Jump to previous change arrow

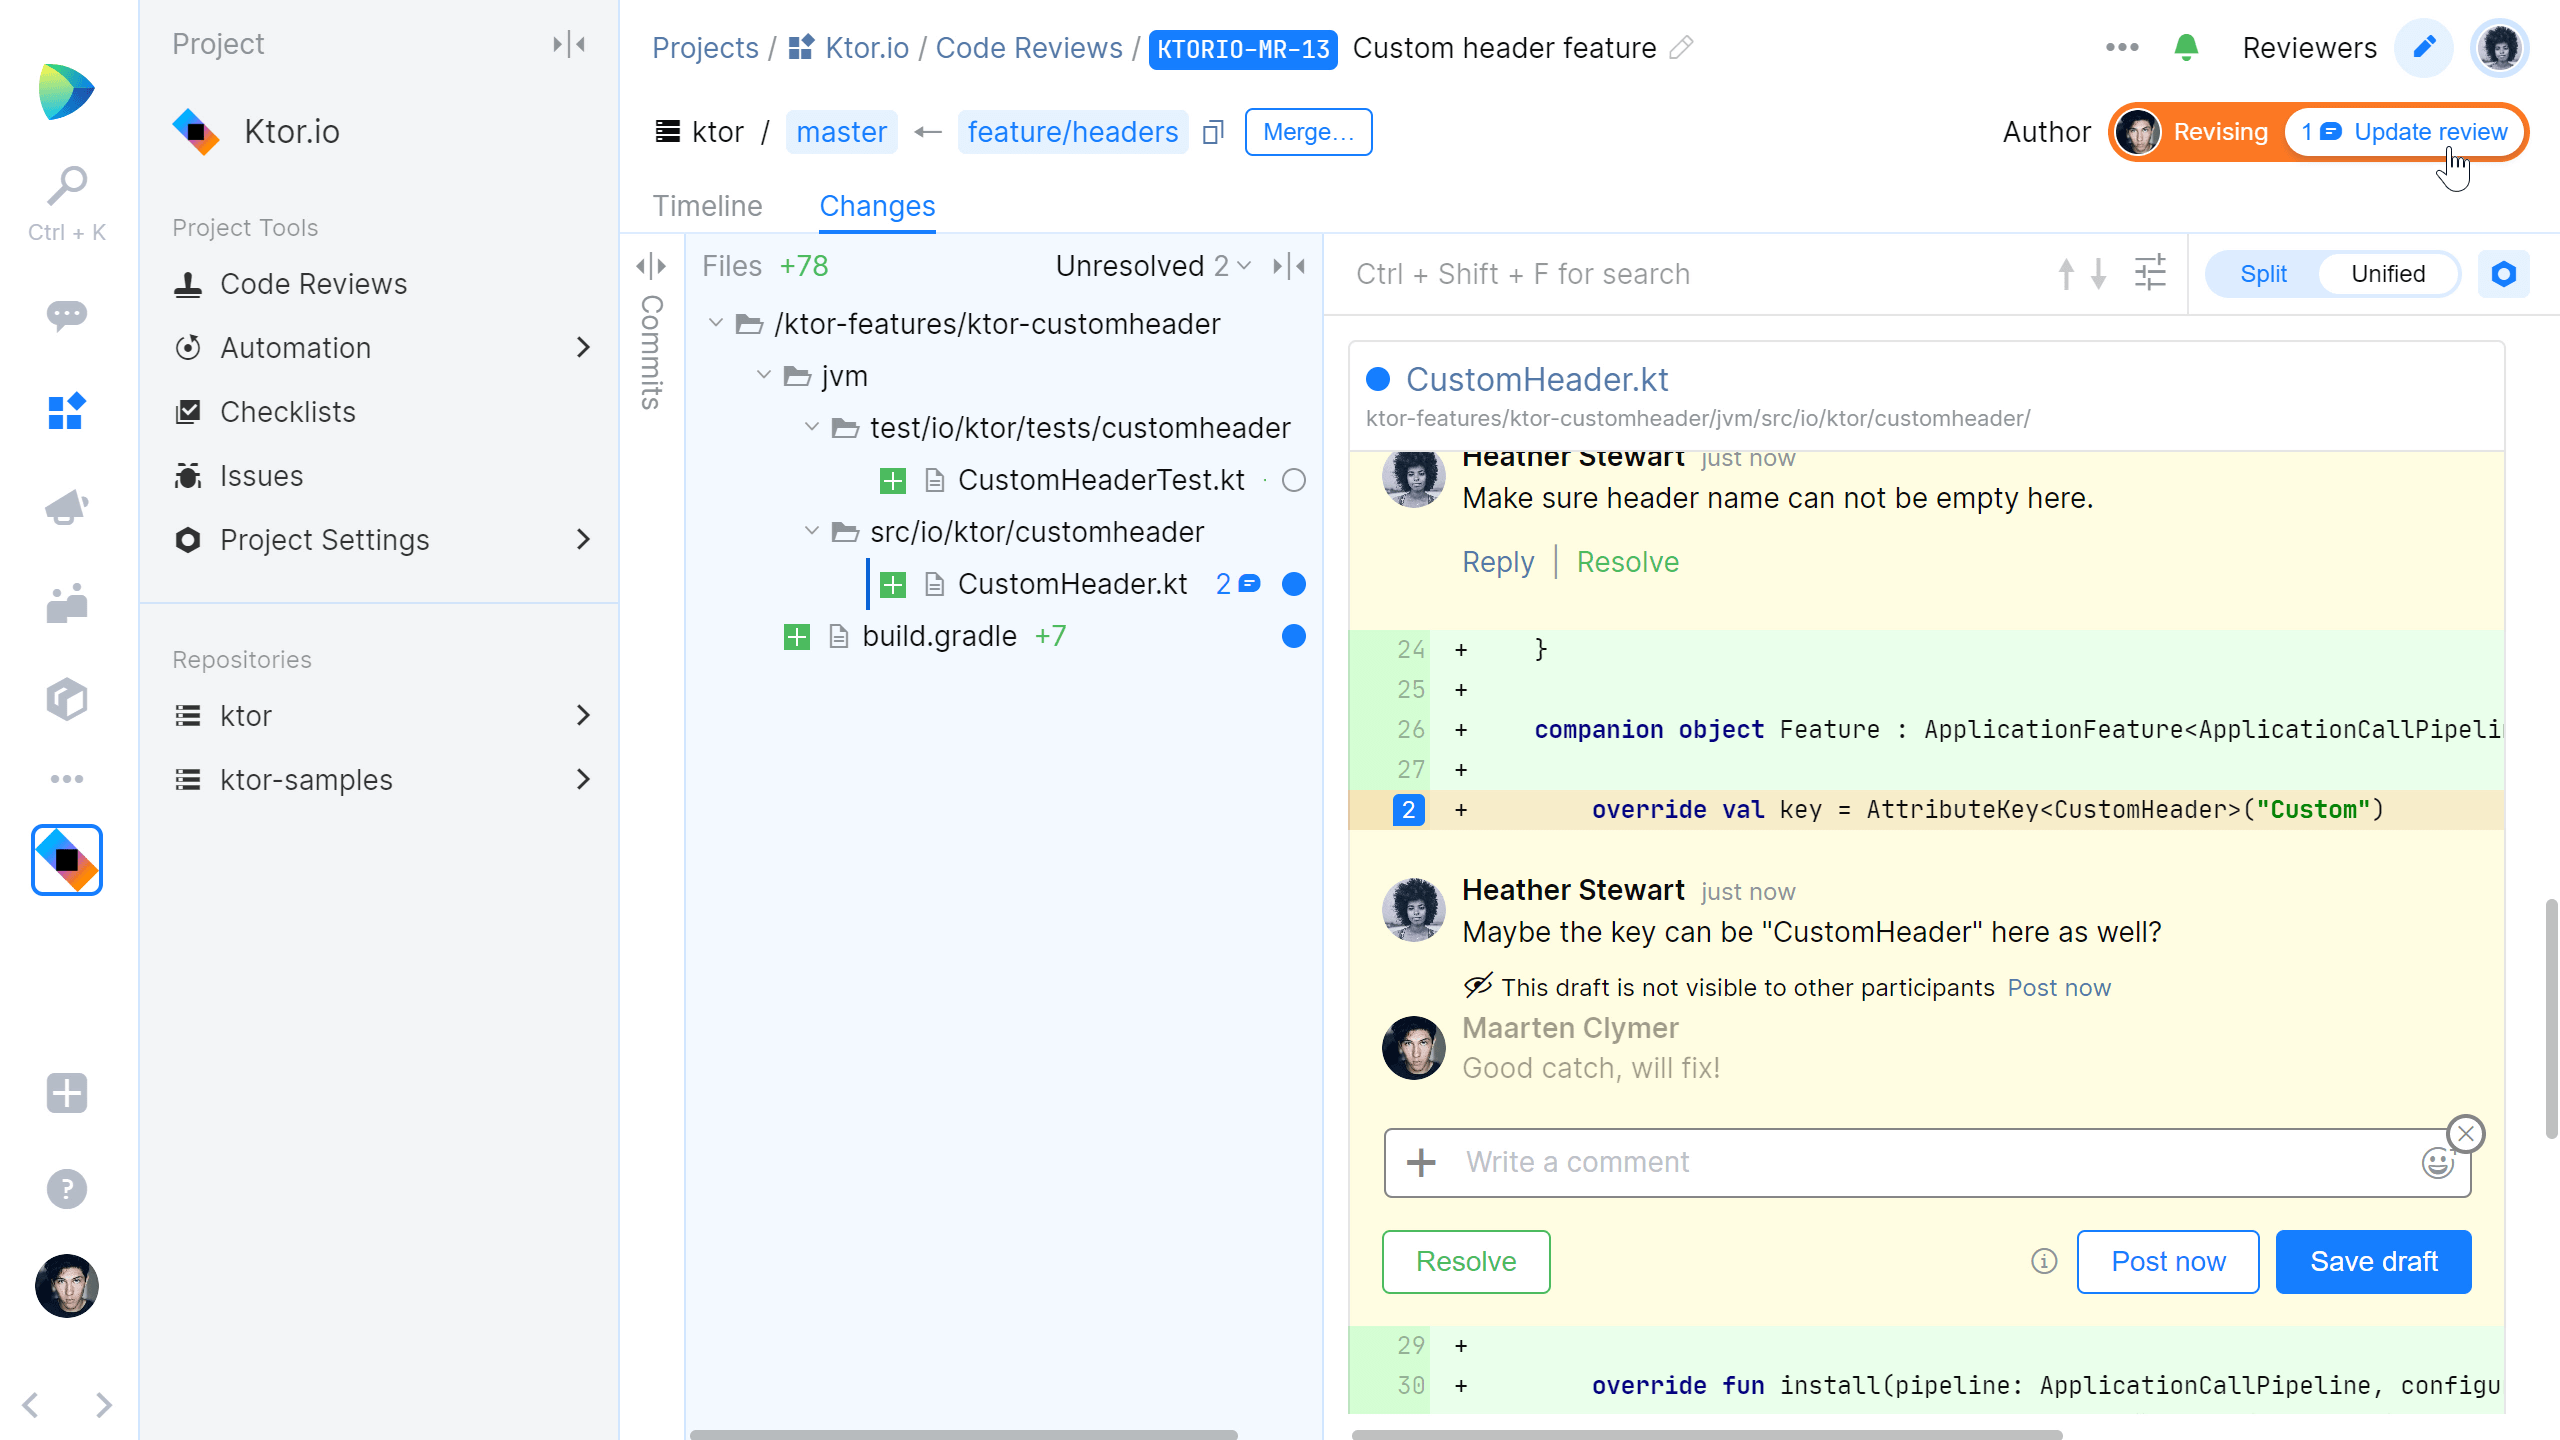tap(2066, 274)
